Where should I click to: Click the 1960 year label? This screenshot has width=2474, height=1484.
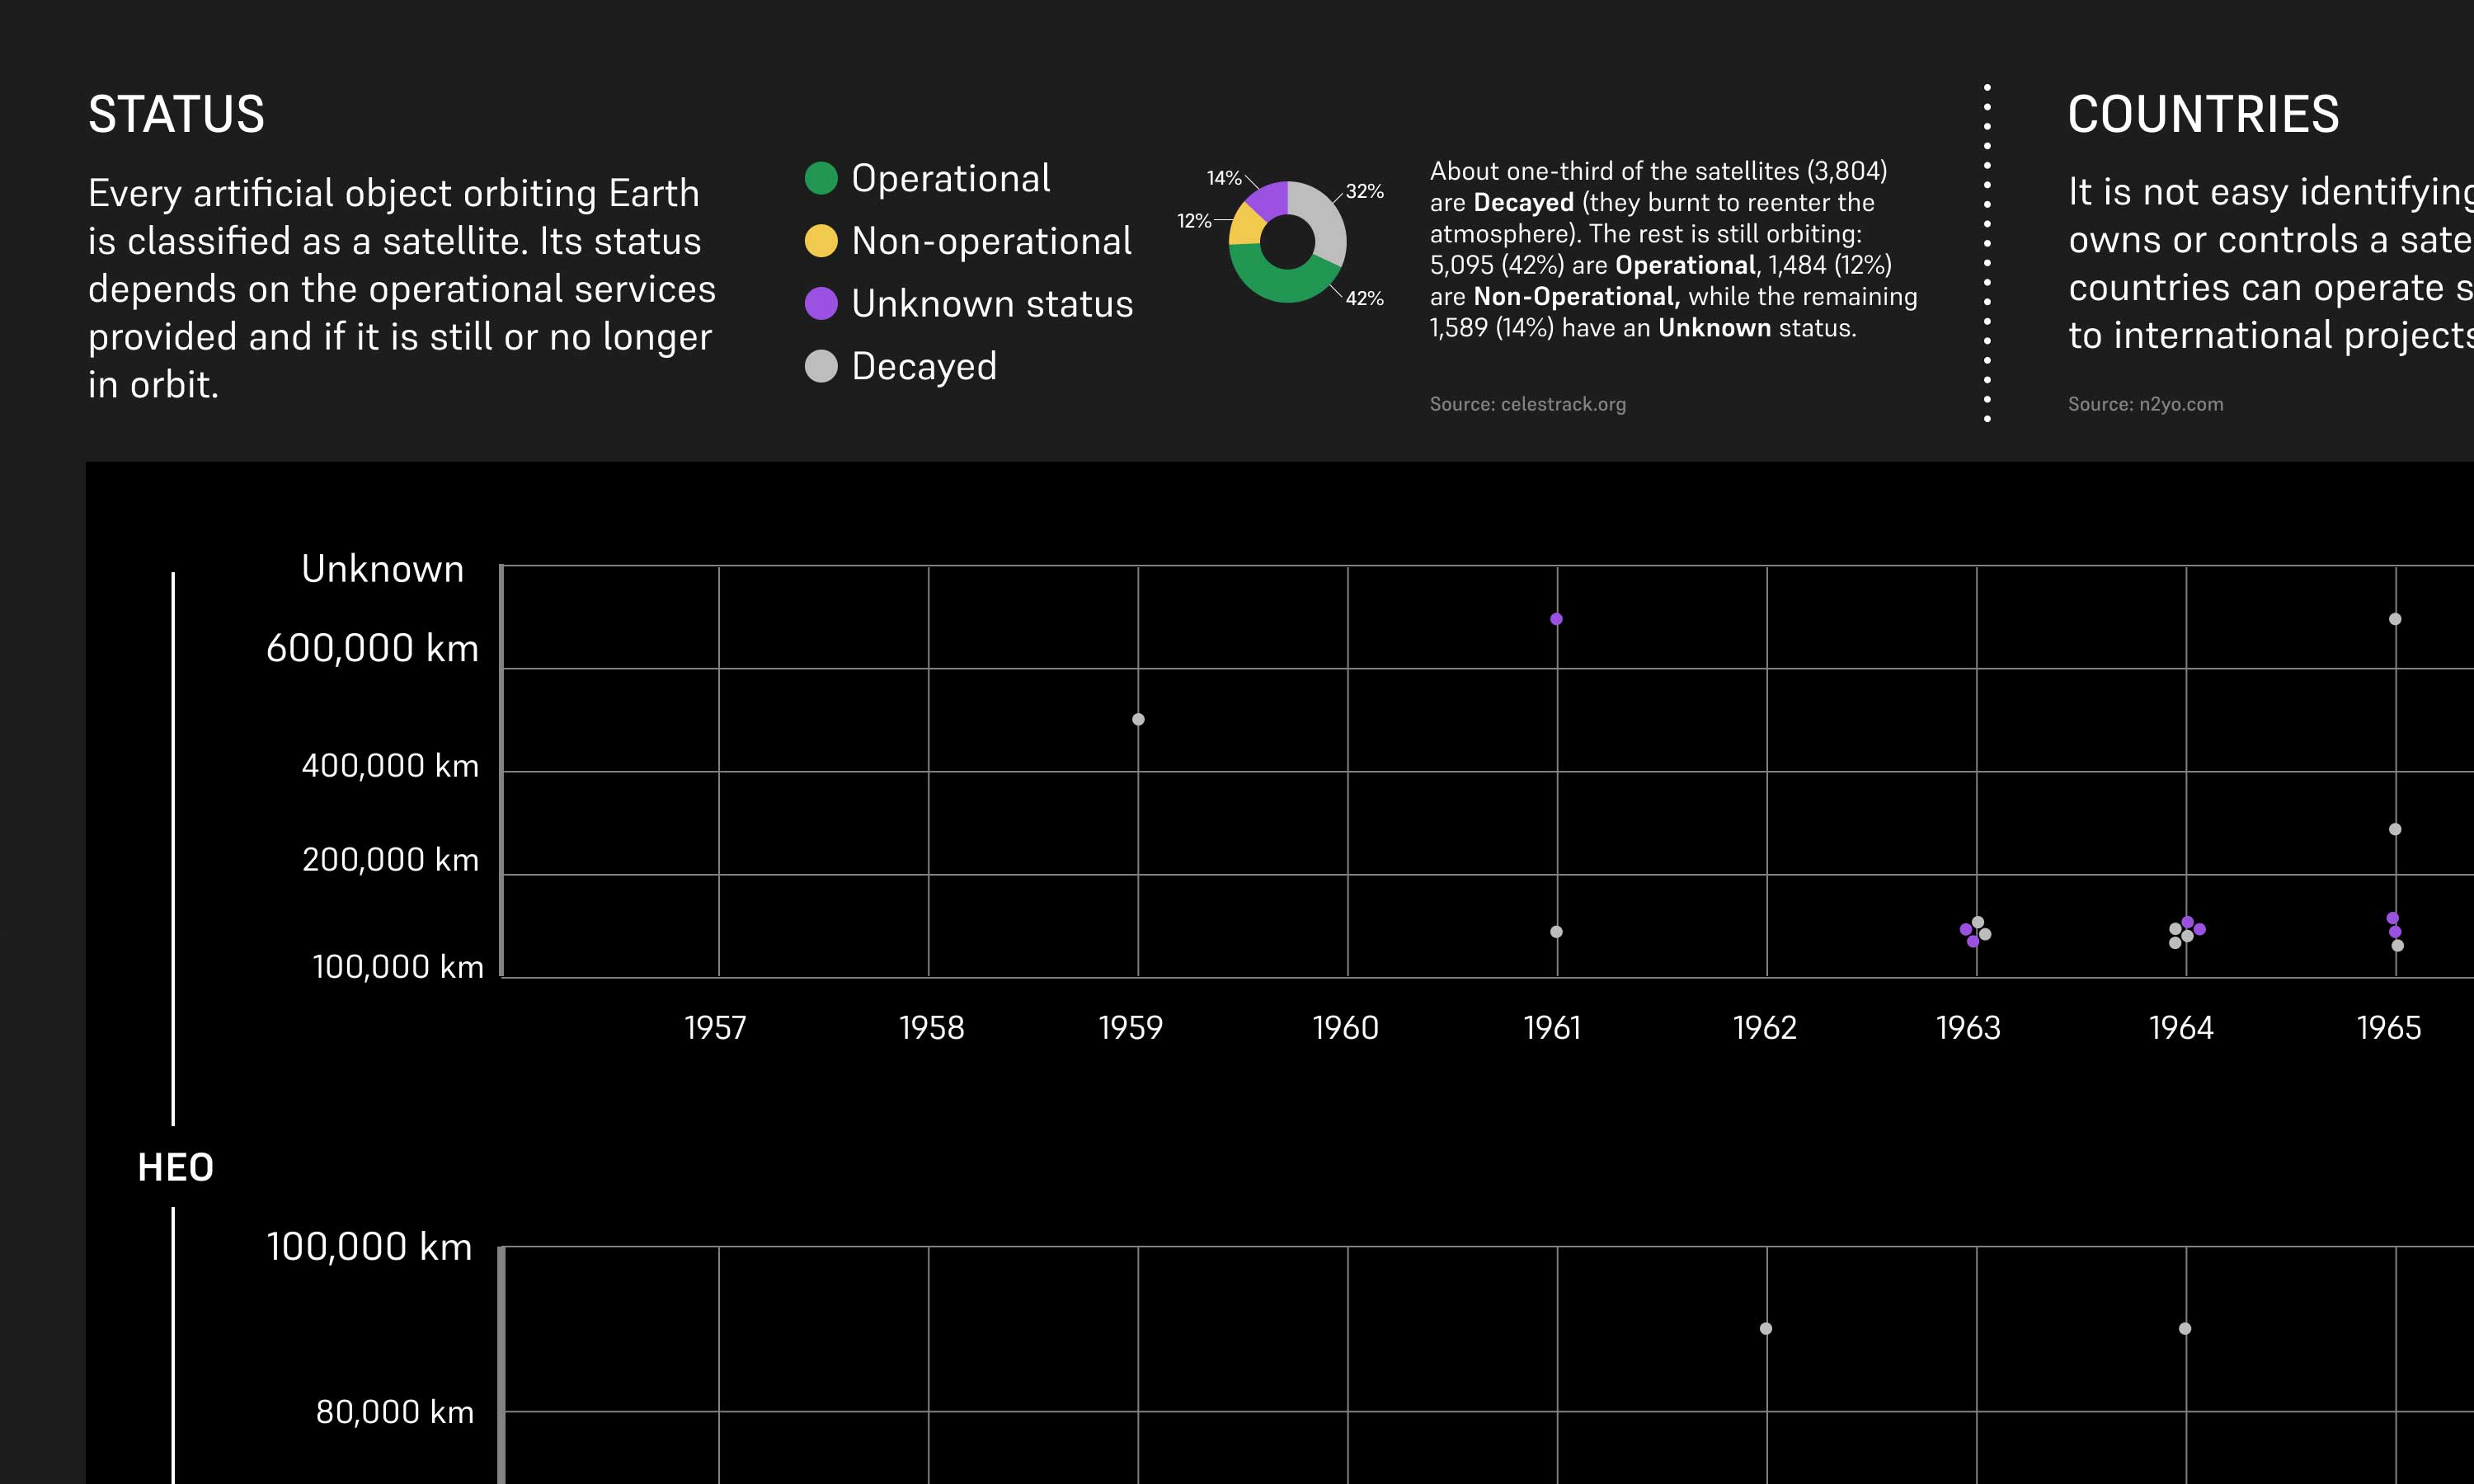tap(1345, 1028)
